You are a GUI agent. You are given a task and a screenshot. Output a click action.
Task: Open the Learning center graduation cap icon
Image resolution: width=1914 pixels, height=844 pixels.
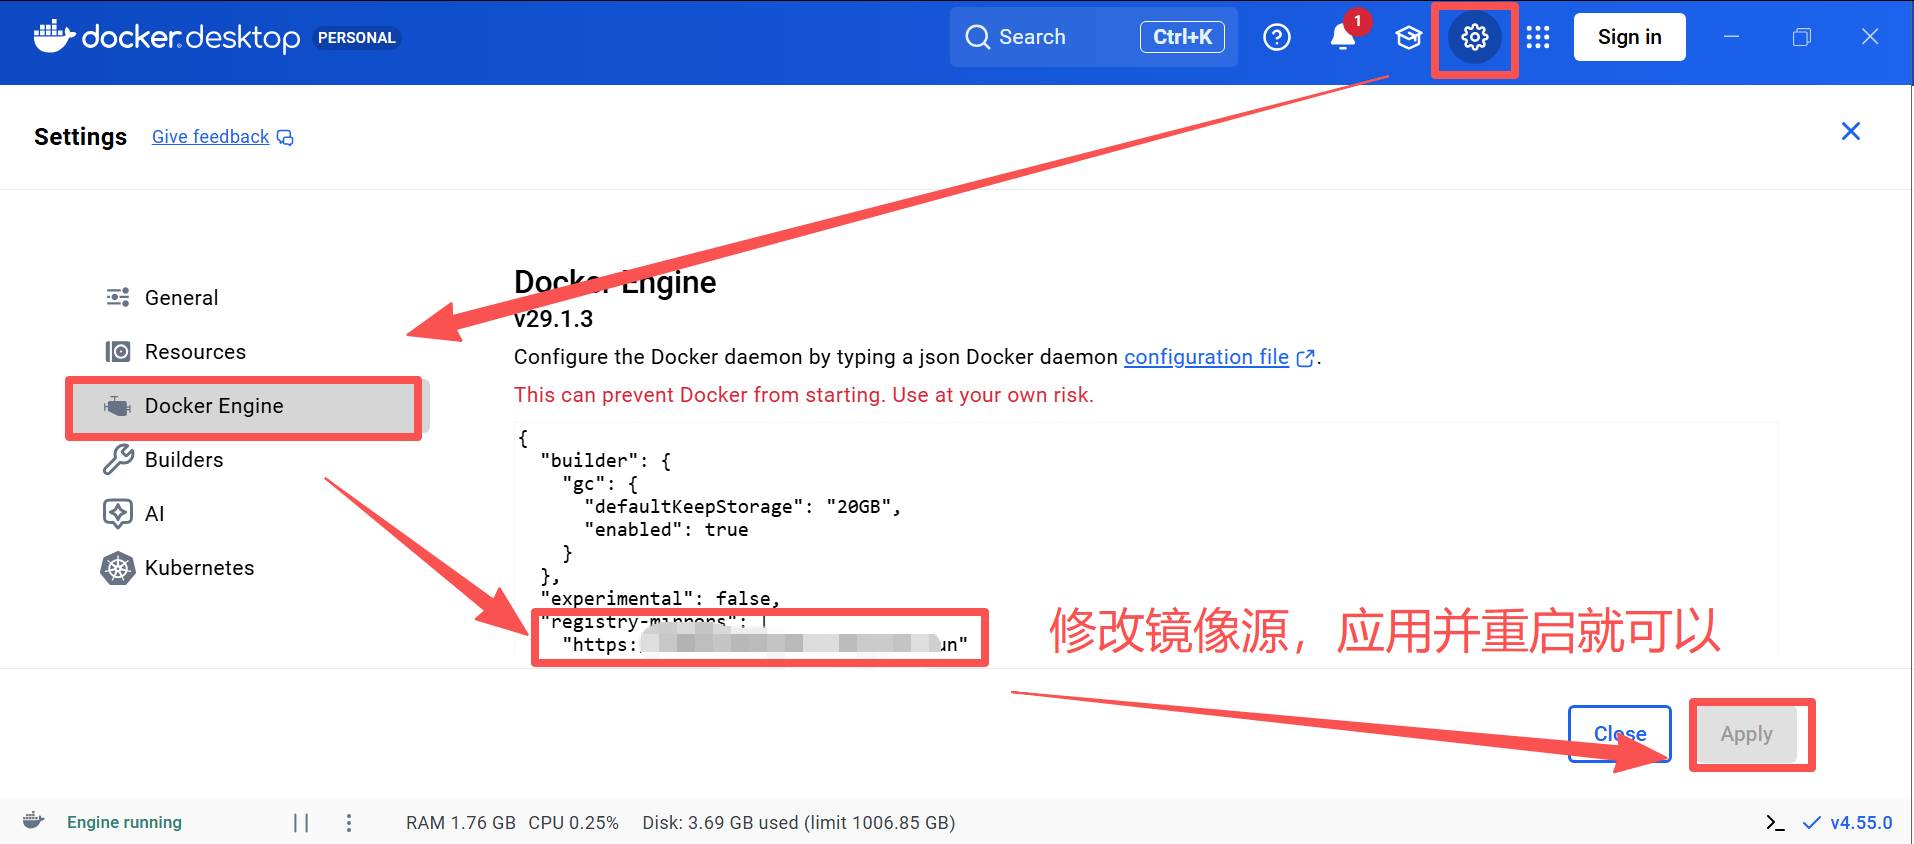point(1409,38)
